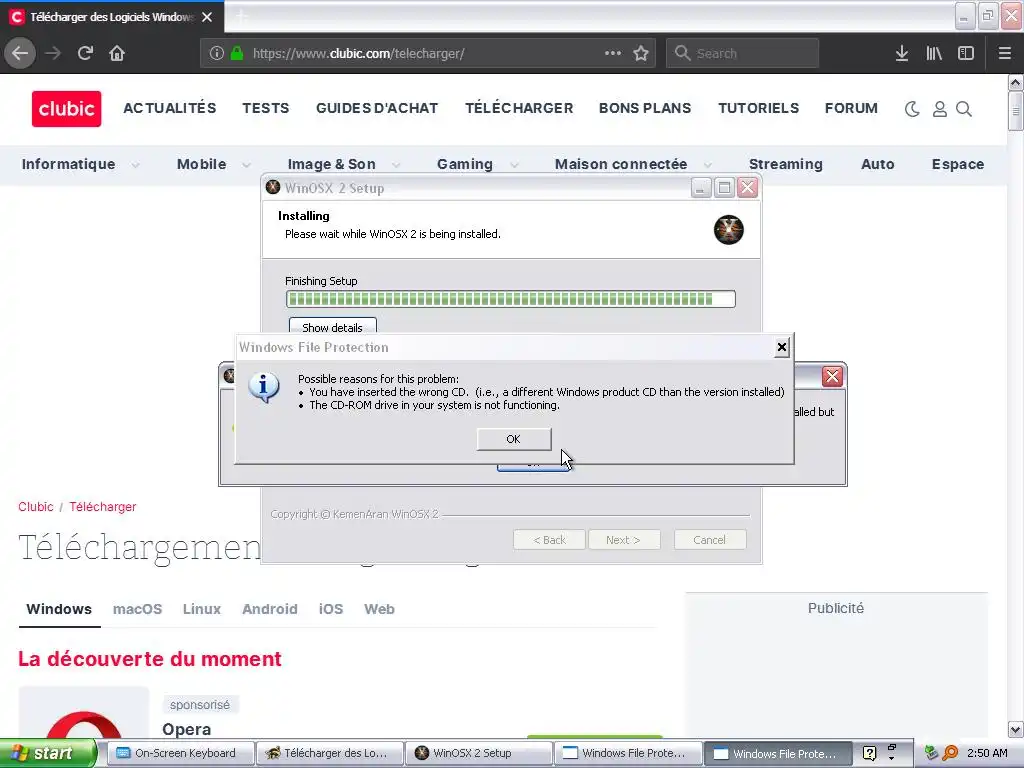Screen dimensions: 1024x768
Task: Click the Auto category link
Action: point(878,164)
